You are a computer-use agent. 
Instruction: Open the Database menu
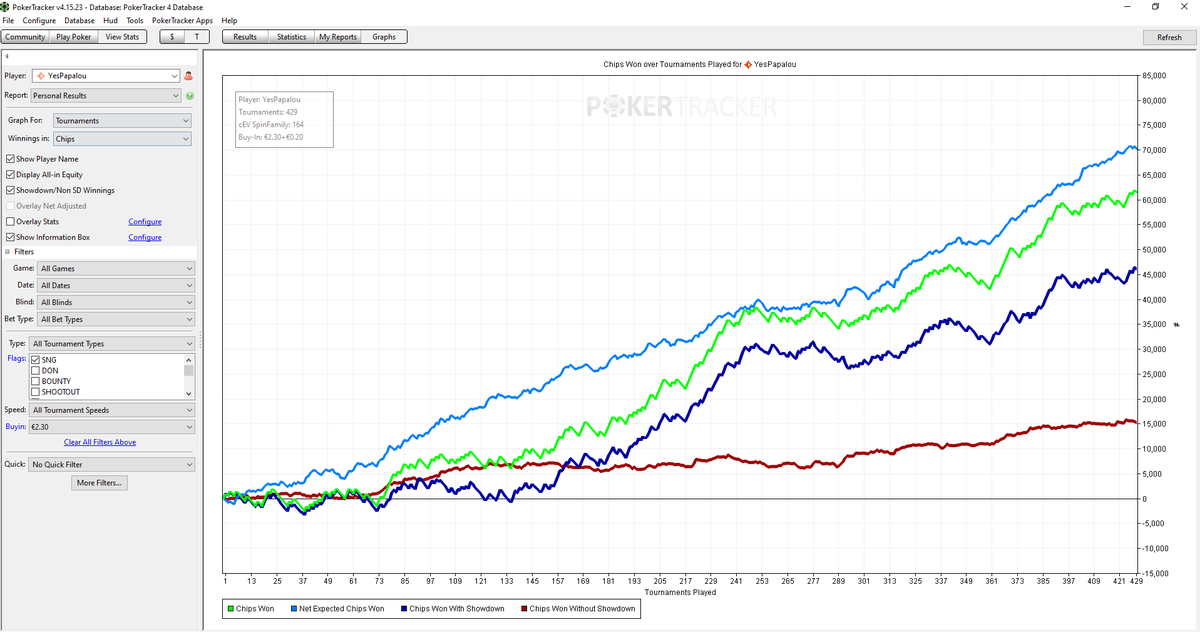pyautogui.click(x=80, y=20)
